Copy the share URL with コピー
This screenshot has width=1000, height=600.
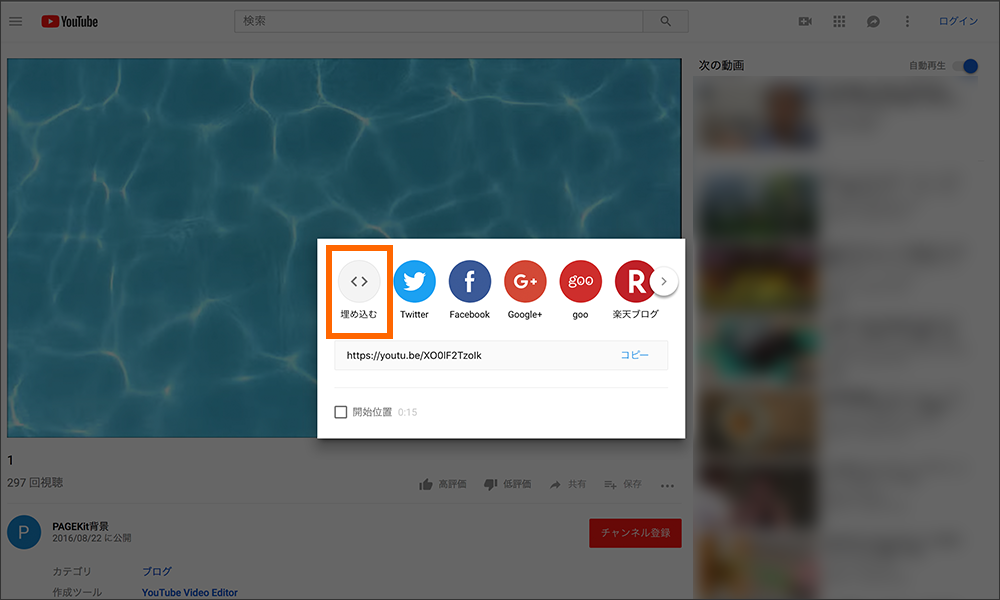coord(635,355)
